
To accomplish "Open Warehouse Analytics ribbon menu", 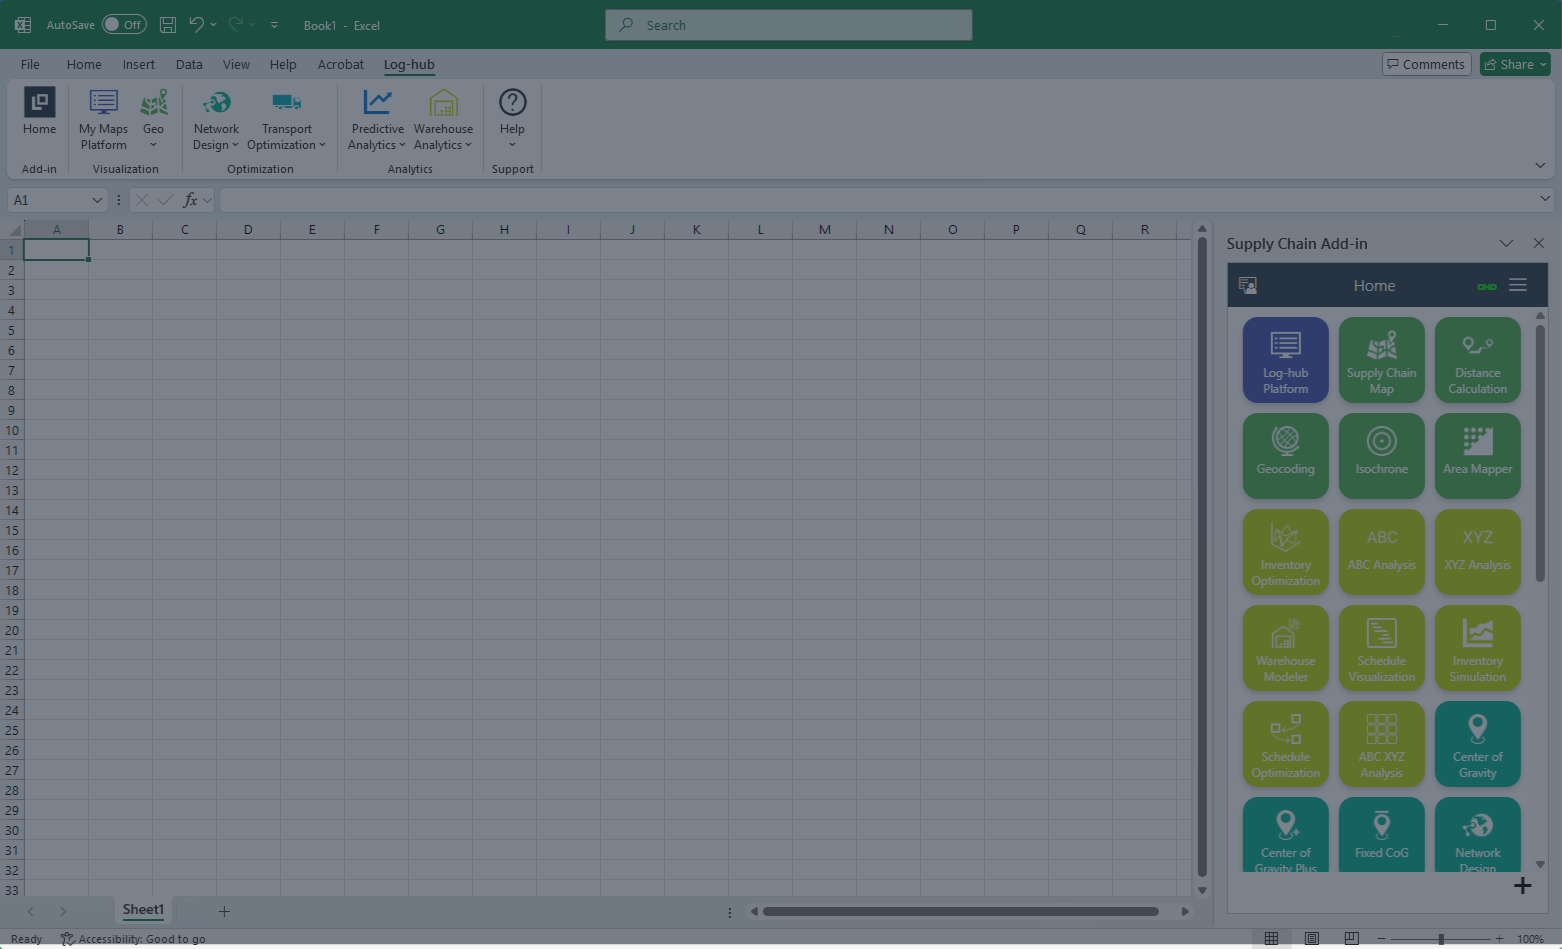I will (x=443, y=120).
